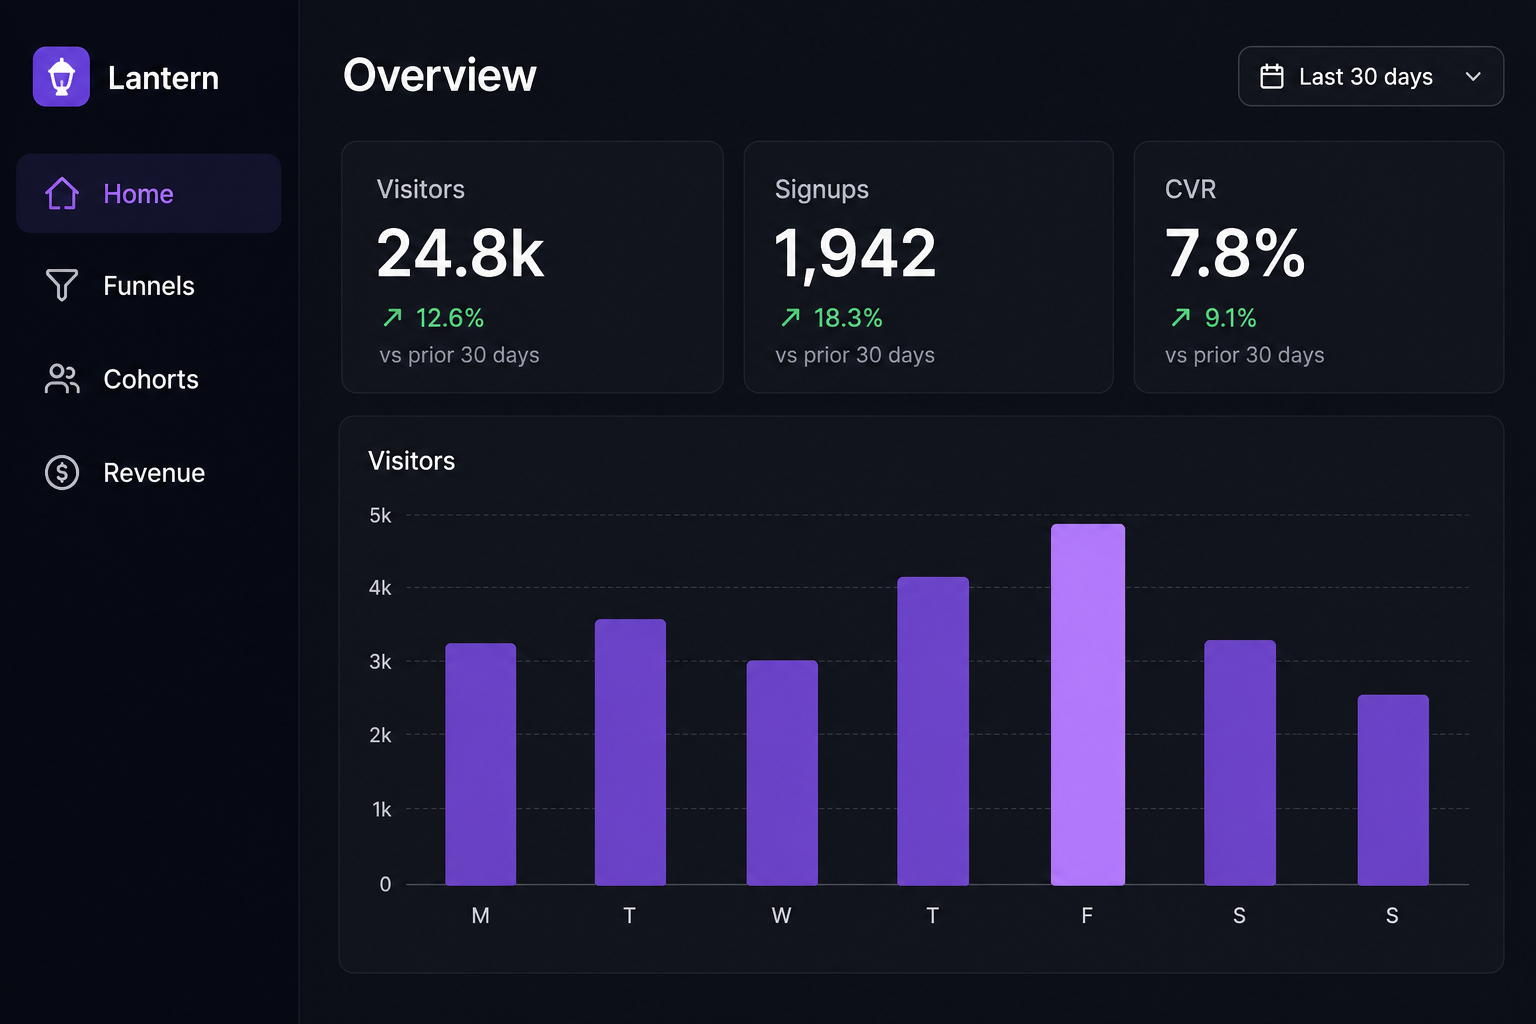Click the Funnels filter icon
The width and height of the screenshot is (1536, 1024).
pyautogui.click(x=62, y=285)
